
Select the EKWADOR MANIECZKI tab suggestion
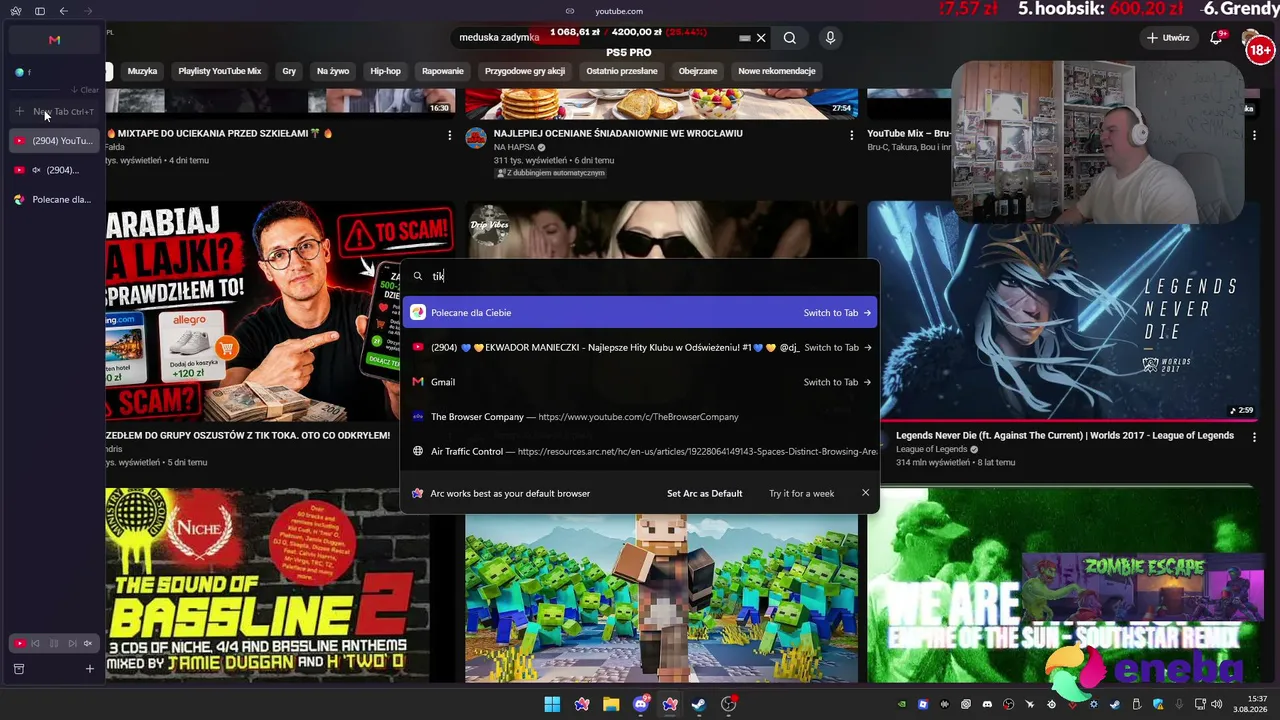click(x=640, y=347)
